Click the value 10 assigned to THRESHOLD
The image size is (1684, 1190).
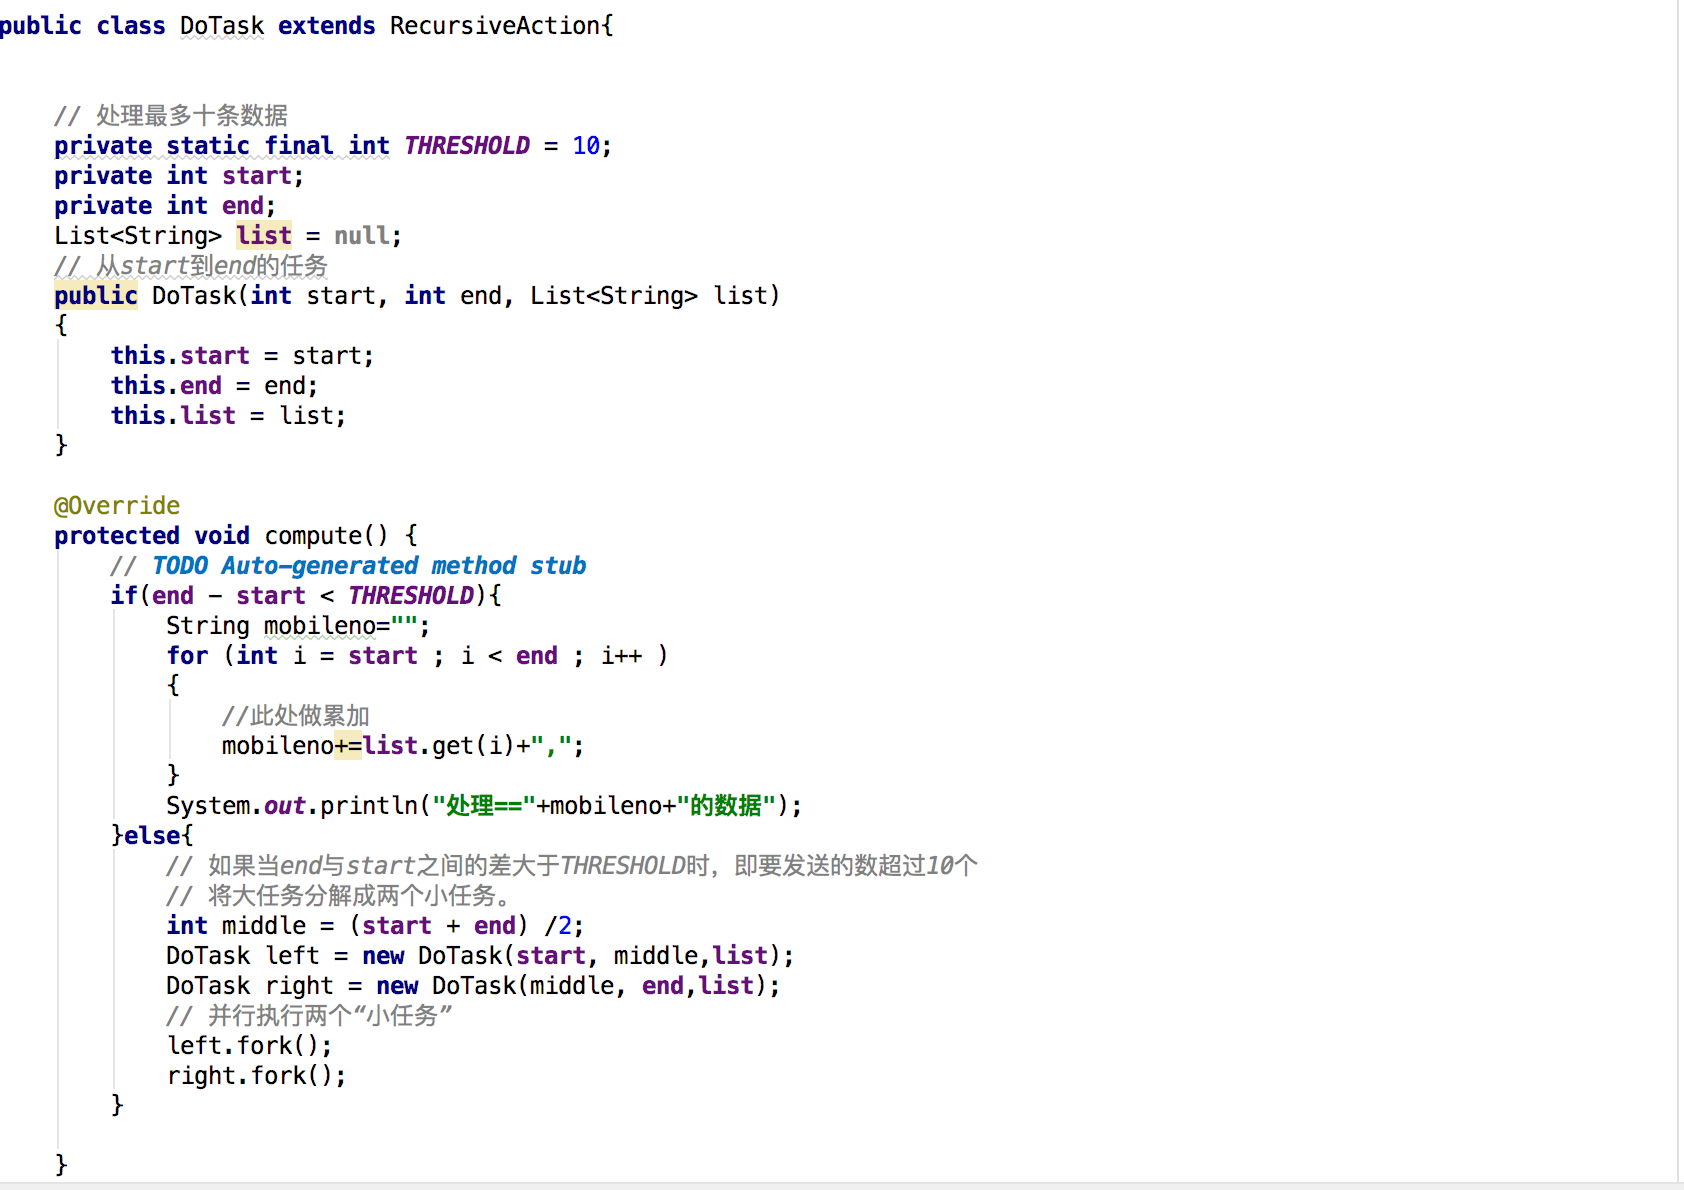click(586, 146)
